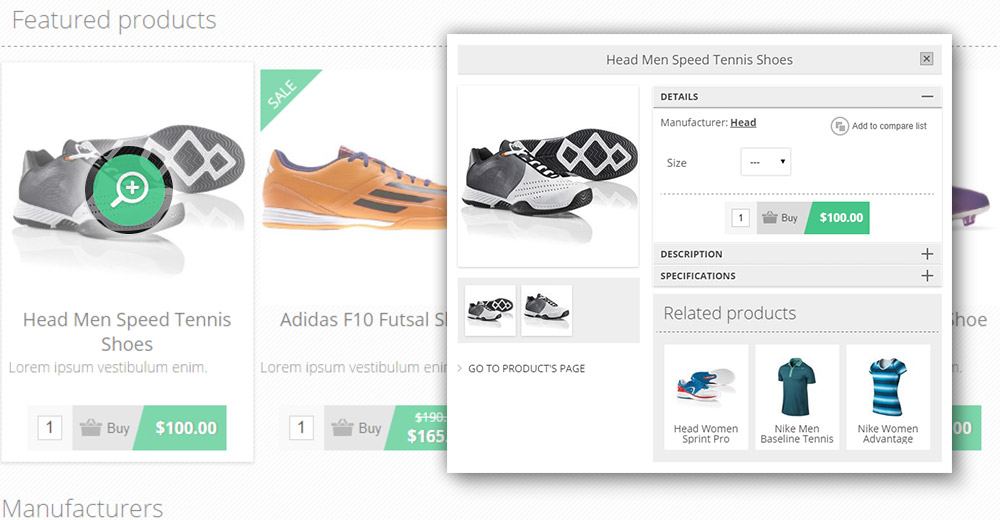Click the quantity field in the popup

coord(740,218)
